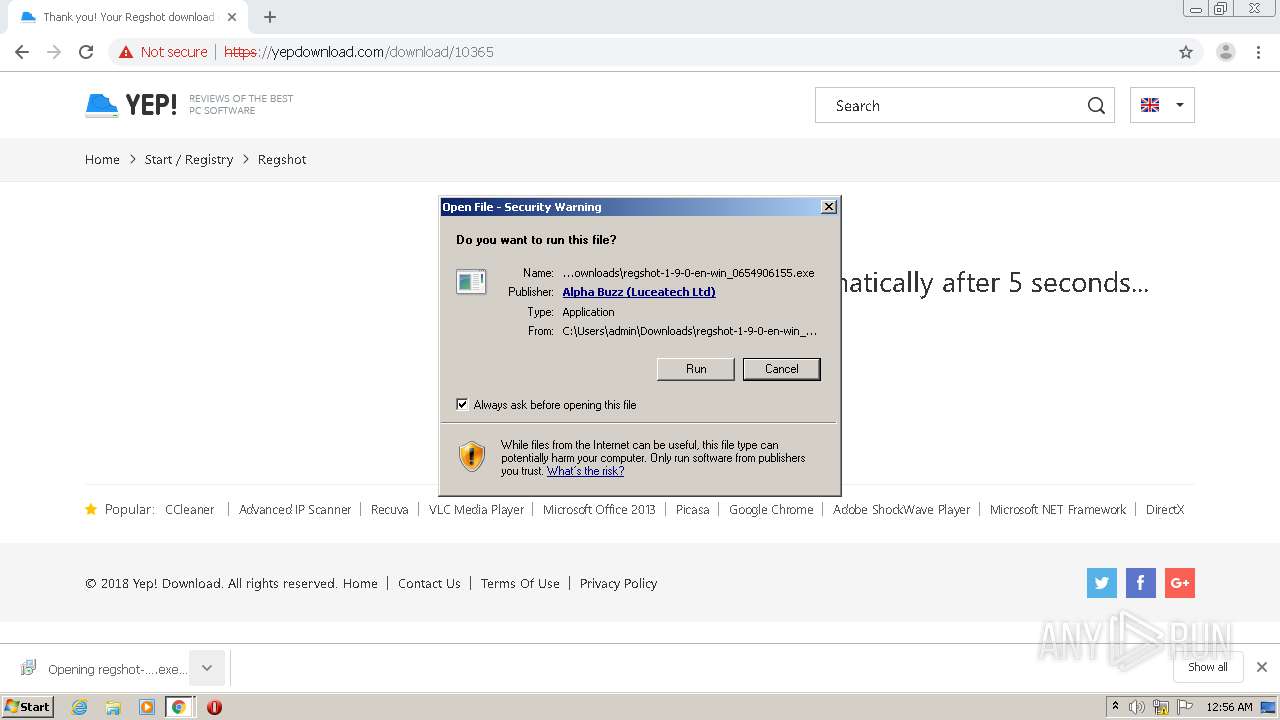Open the Recuva popular link
This screenshot has width=1280, height=720.
[390, 509]
